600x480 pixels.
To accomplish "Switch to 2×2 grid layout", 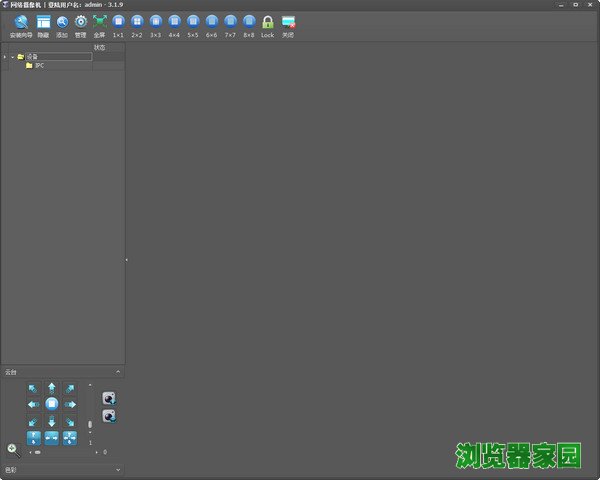I will 137,22.
